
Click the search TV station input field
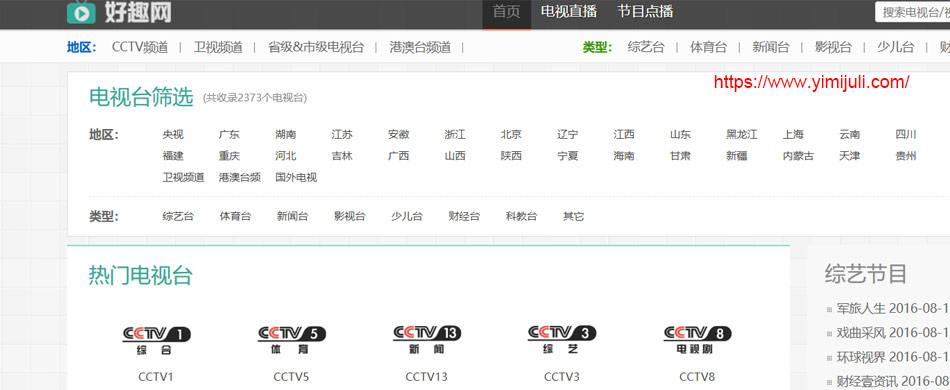(x=912, y=12)
